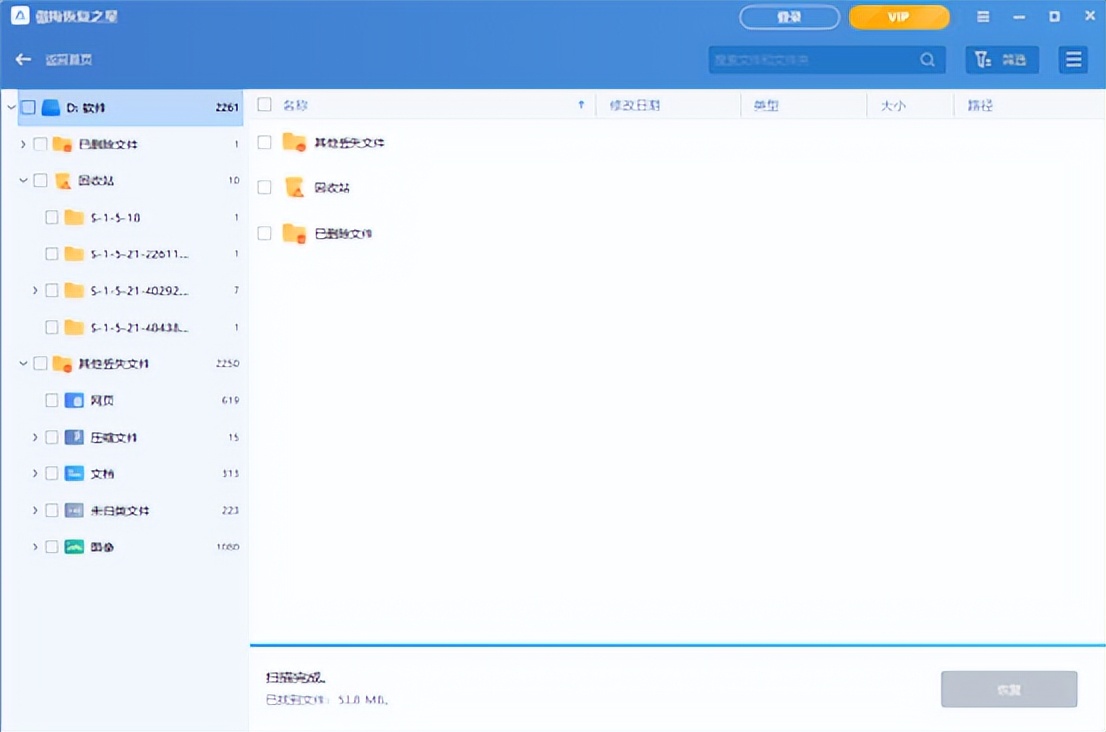Click the list view icon right of filter

point(1073,59)
